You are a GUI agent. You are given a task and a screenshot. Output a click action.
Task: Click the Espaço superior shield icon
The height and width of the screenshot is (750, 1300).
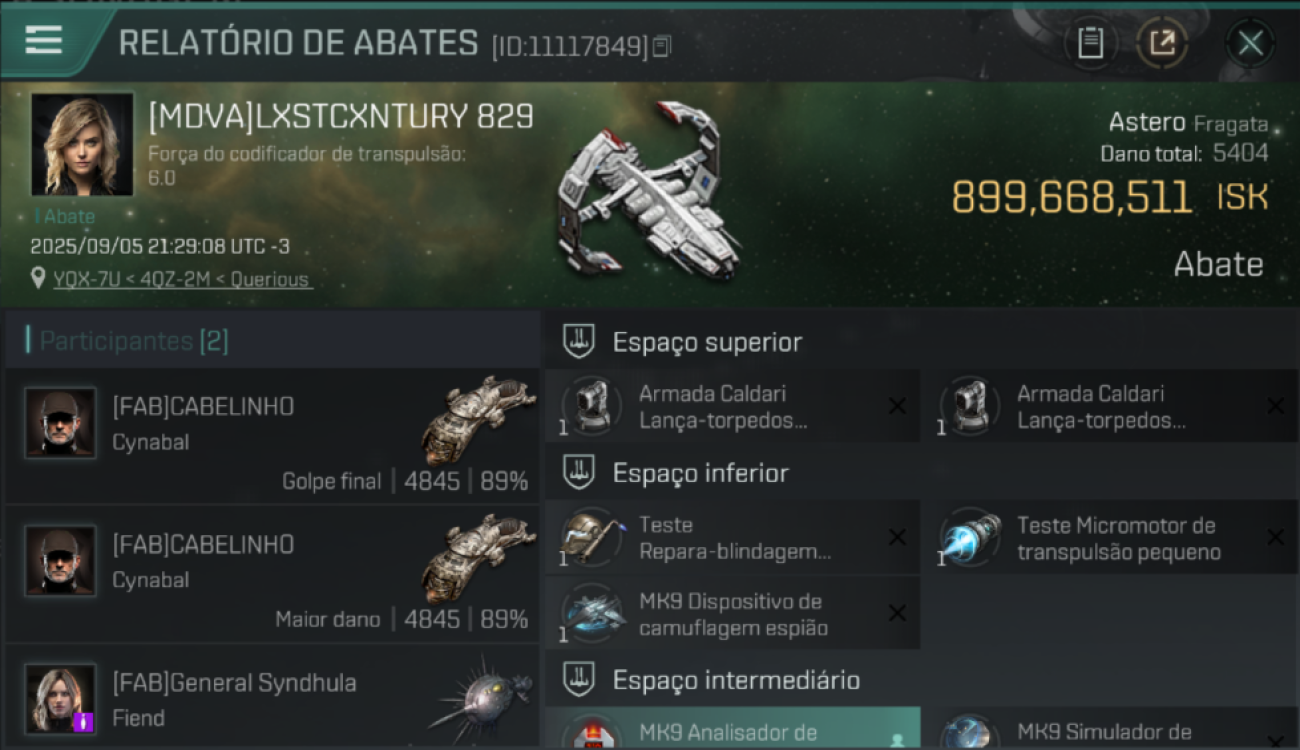[x=579, y=342]
